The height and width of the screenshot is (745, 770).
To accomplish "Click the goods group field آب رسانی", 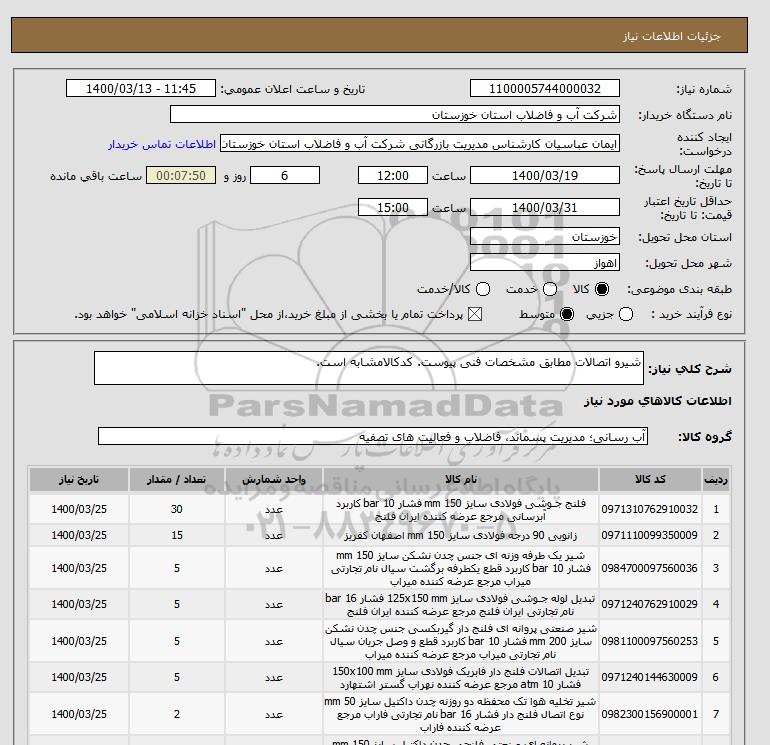I will click(x=373, y=436).
